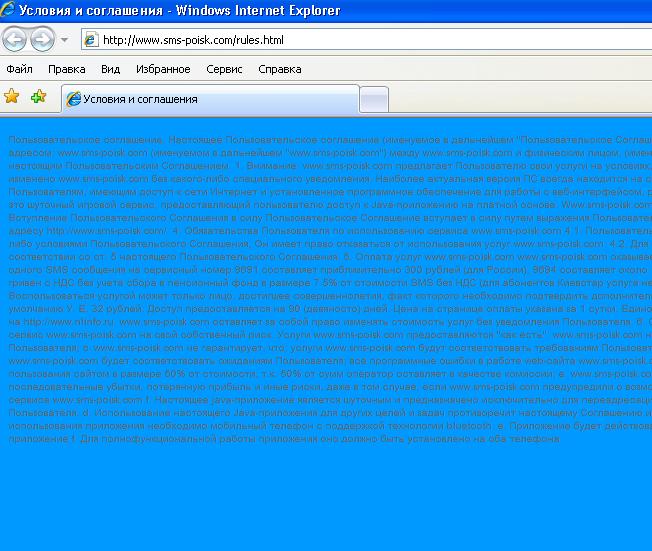Open the recent pages dropdown arrow

click(64, 40)
